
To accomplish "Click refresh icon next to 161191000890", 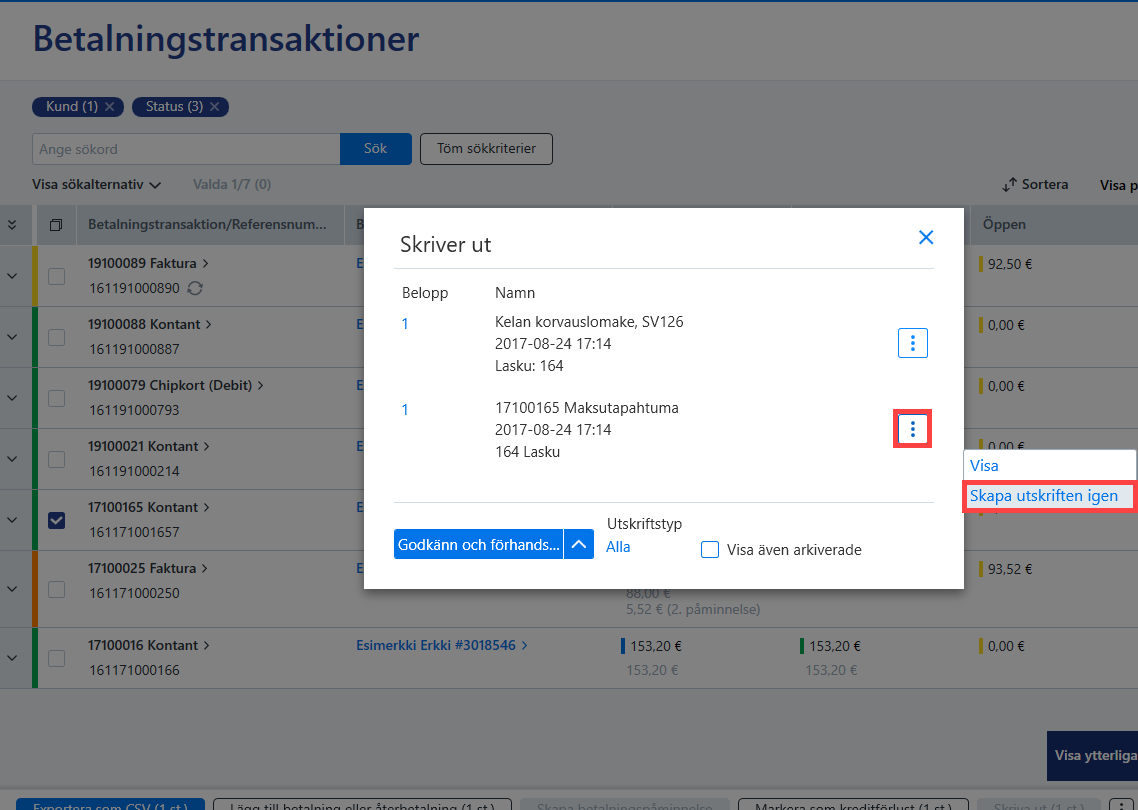I will [195, 288].
